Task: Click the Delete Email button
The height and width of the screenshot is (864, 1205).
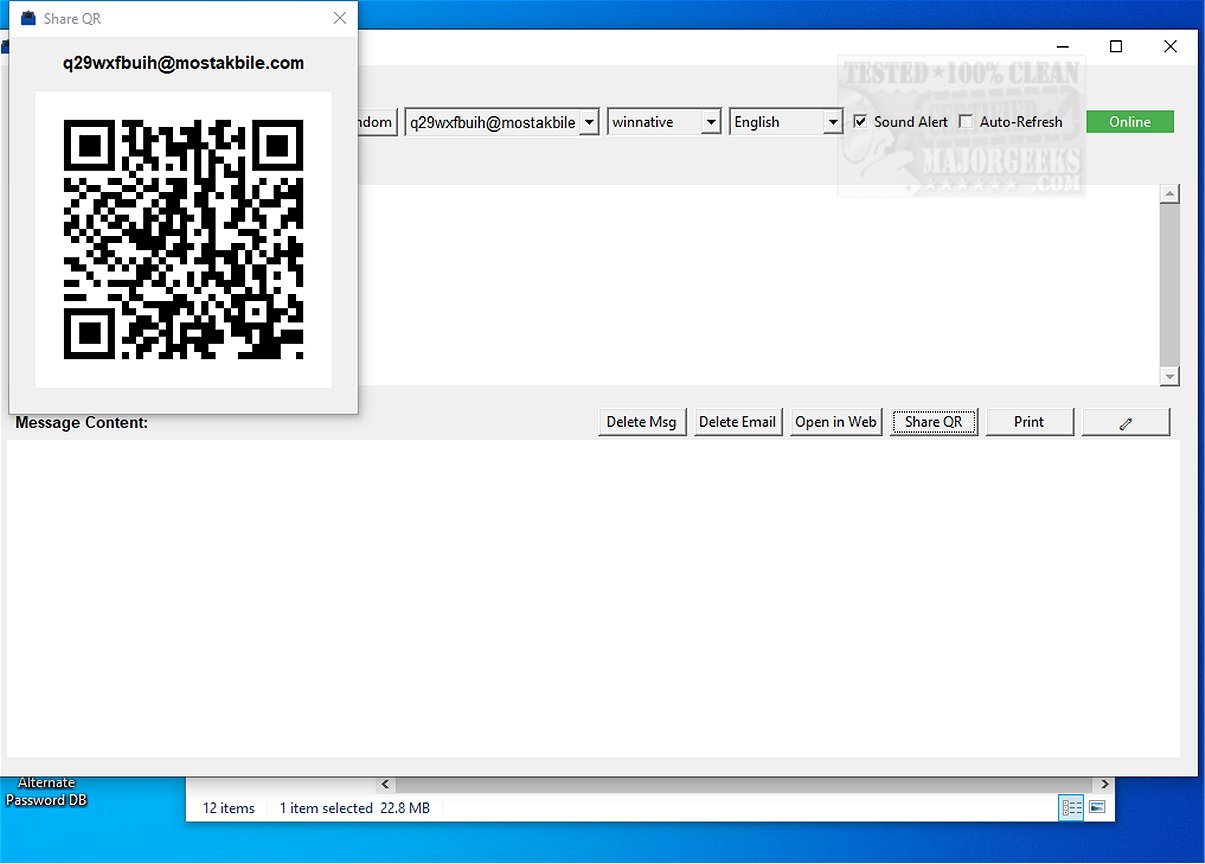Action: tap(738, 422)
